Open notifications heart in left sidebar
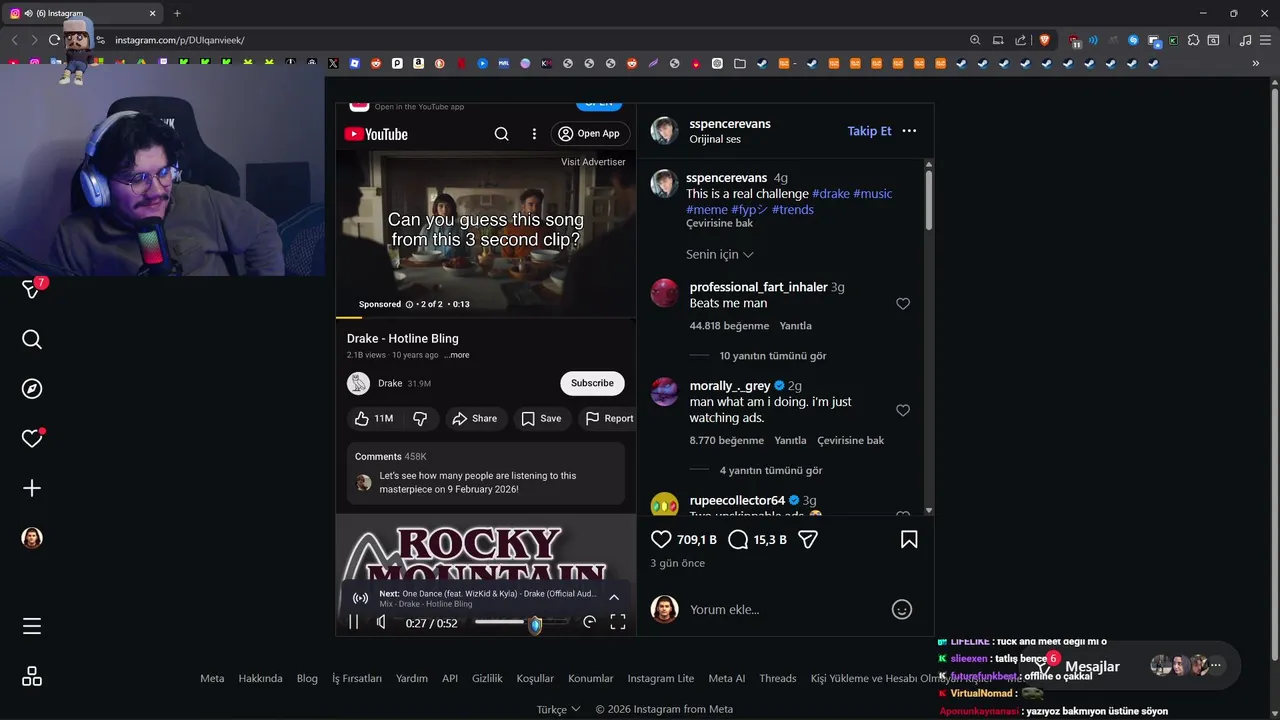The width and height of the screenshot is (1280, 720). [32, 438]
